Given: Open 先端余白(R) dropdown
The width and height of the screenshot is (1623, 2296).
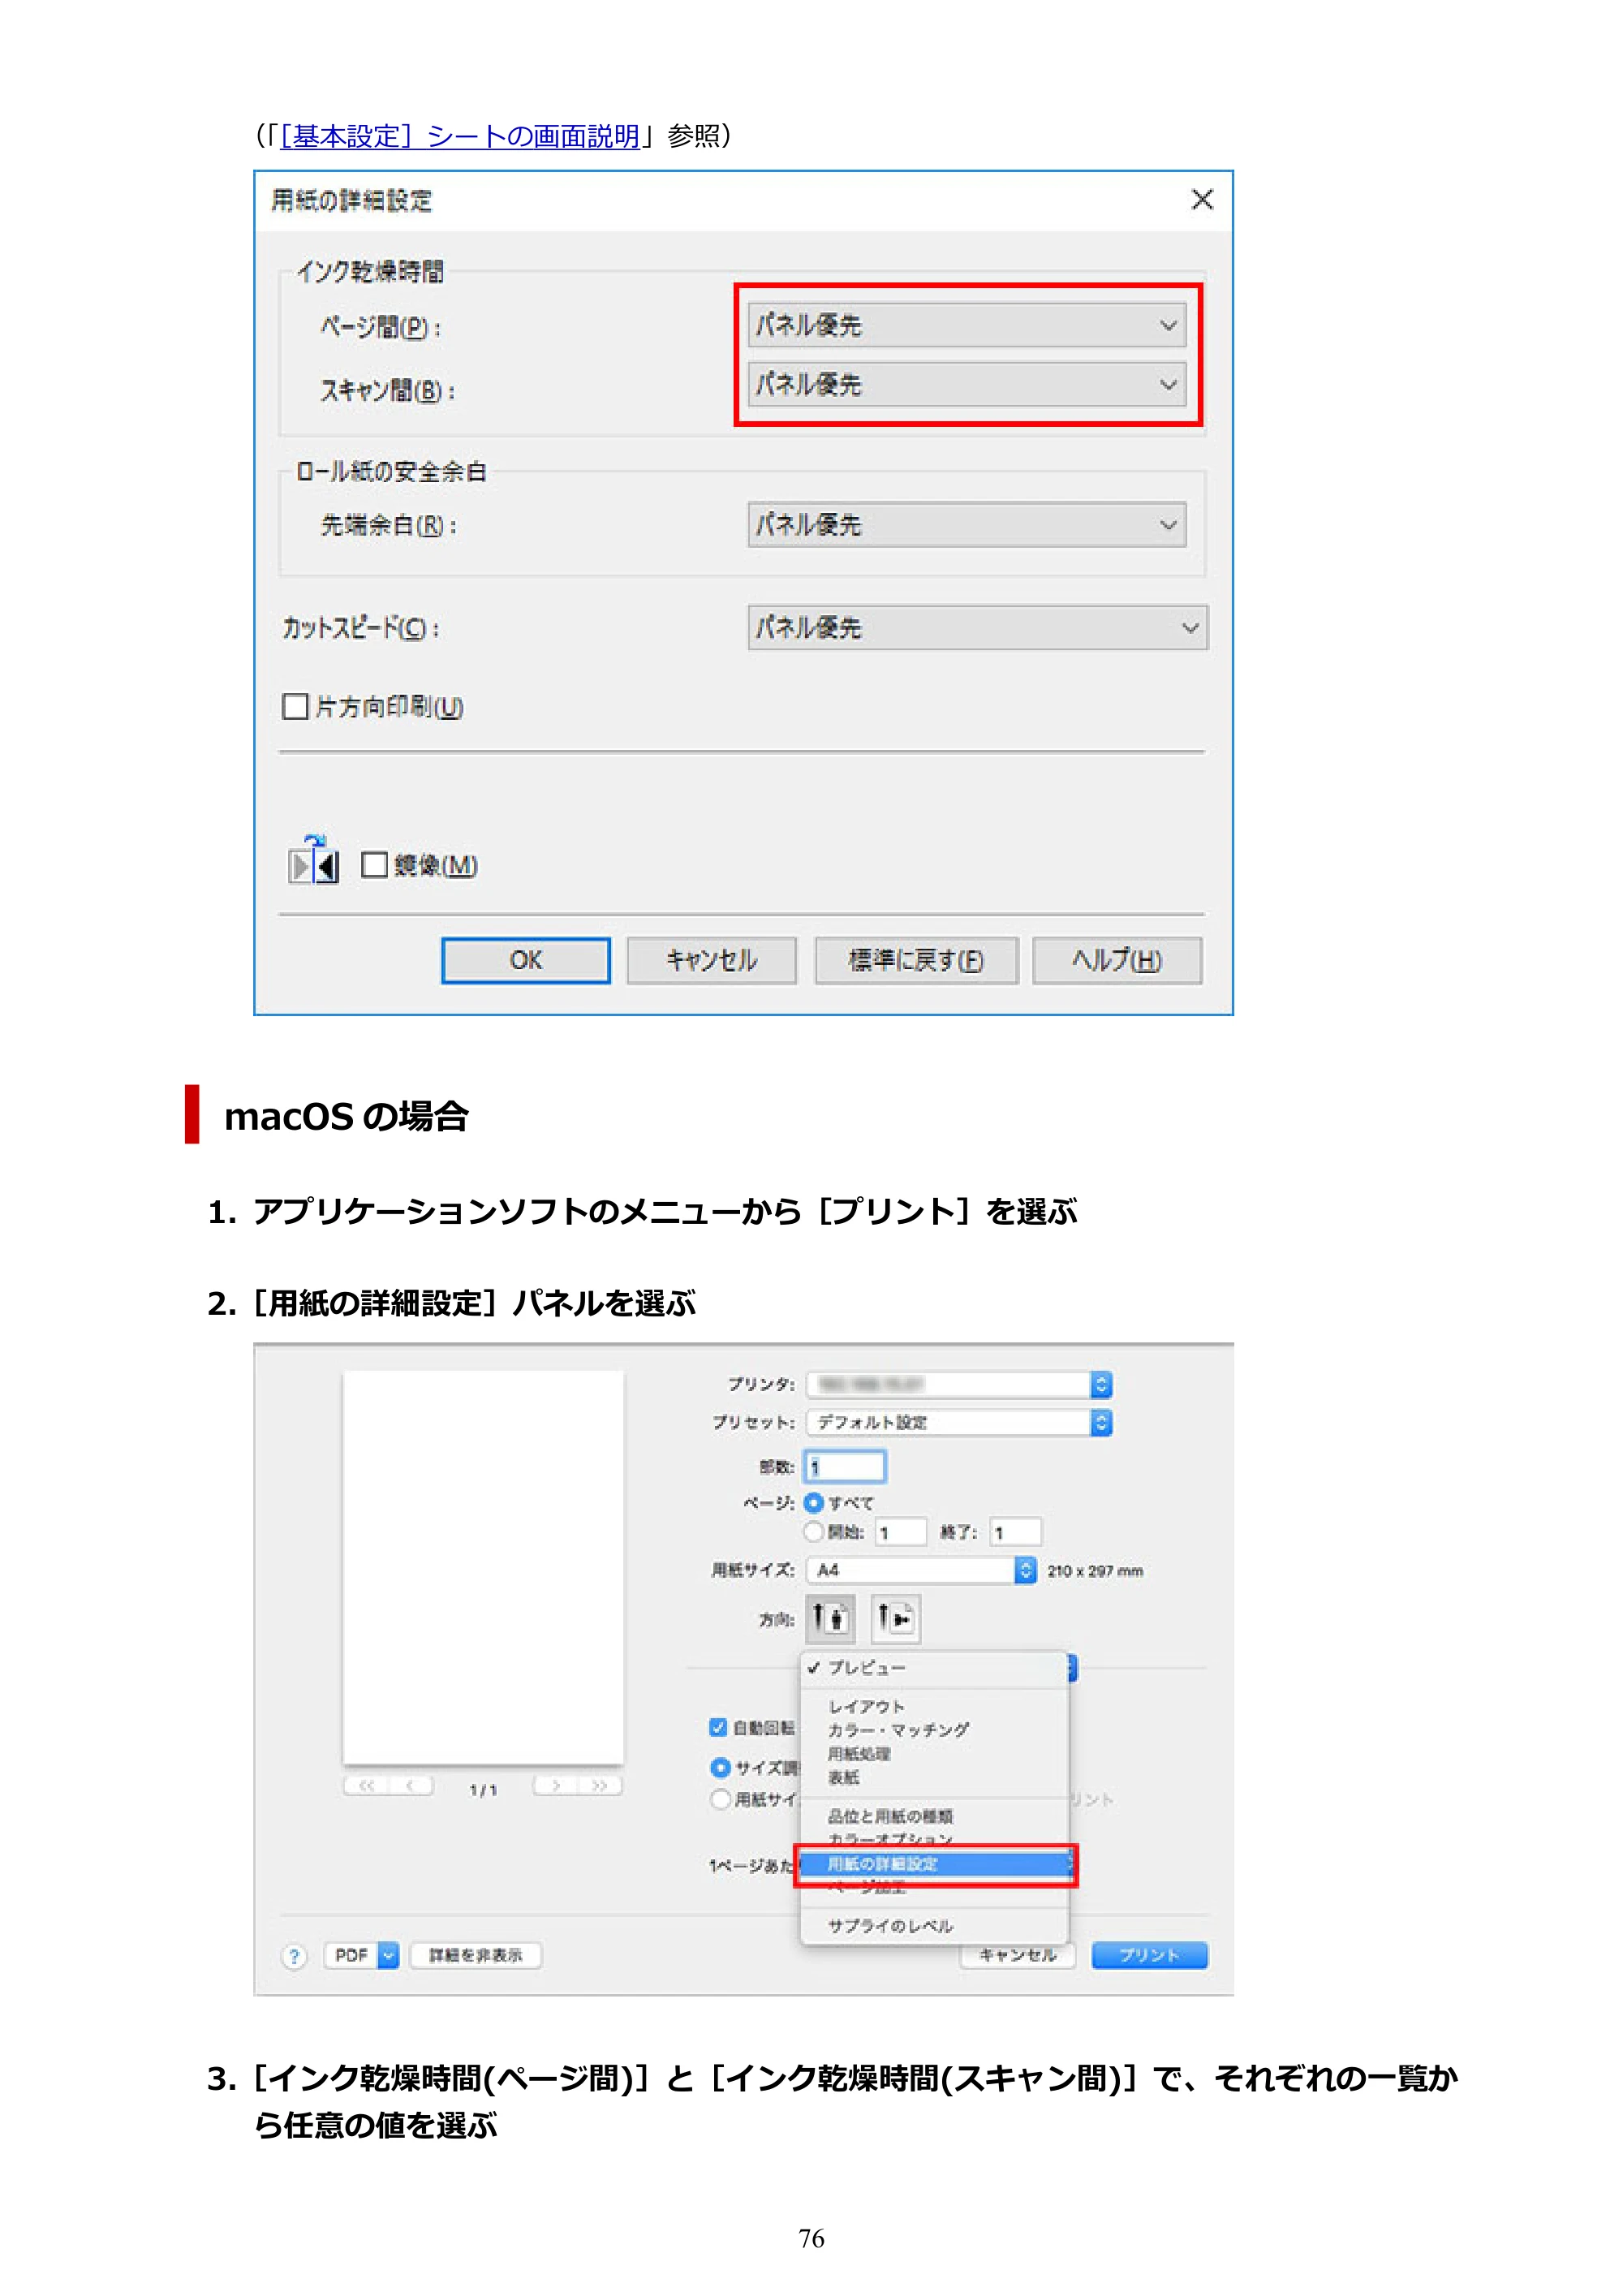Looking at the screenshot, I should 967,525.
